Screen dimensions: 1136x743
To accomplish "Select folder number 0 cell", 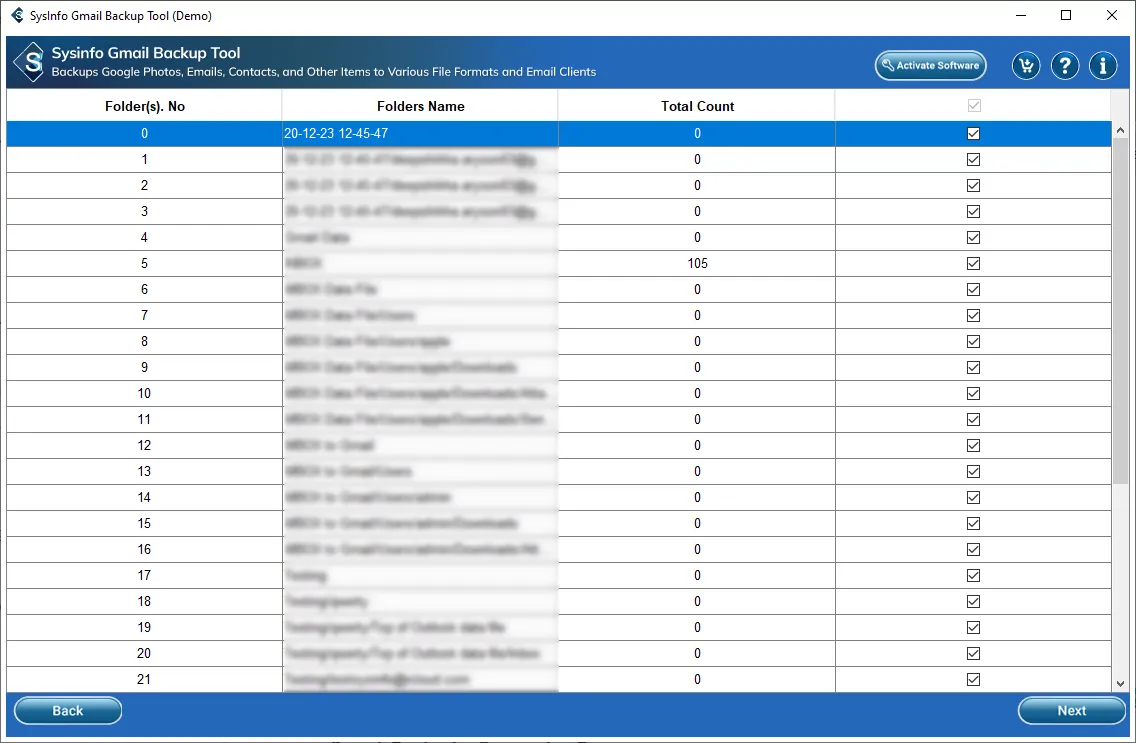I will coord(144,133).
